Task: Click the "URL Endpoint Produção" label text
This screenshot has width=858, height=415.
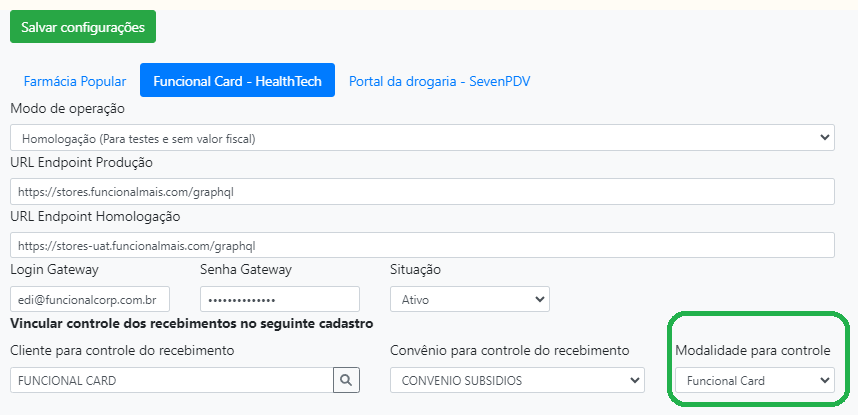Action: tap(81, 162)
